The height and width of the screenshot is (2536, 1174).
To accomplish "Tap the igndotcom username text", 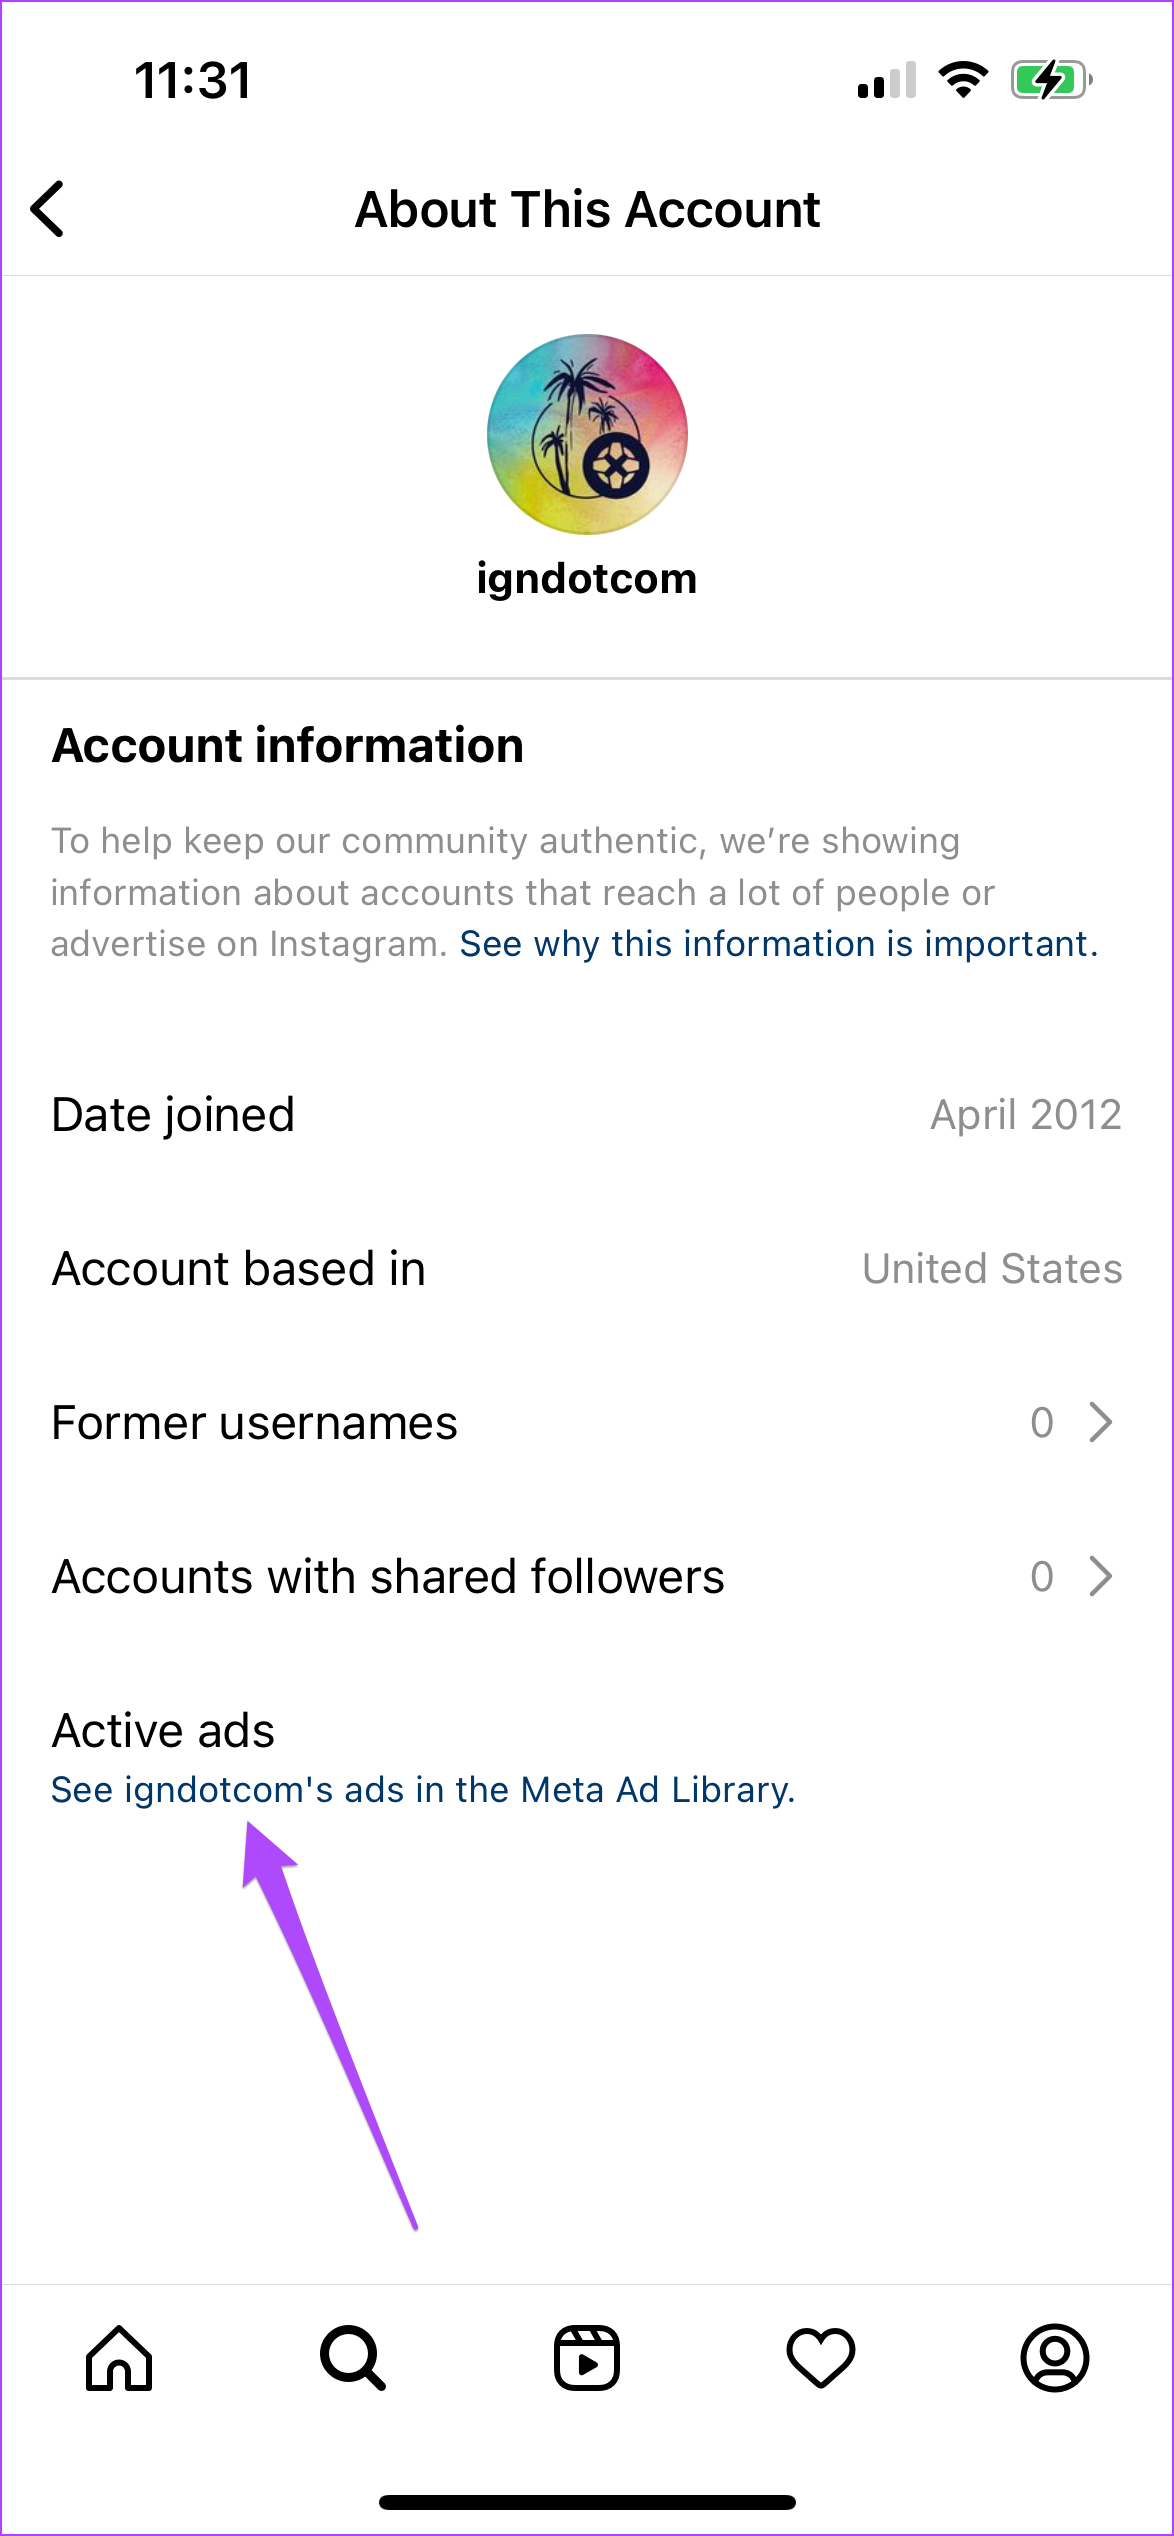I will click(x=587, y=579).
